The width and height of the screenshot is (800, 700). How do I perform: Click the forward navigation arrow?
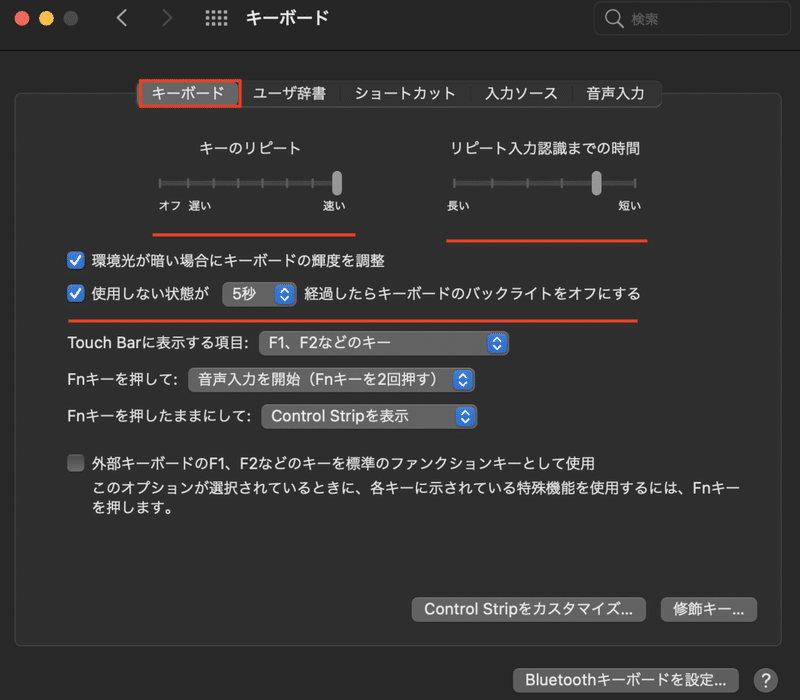(166, 18)
